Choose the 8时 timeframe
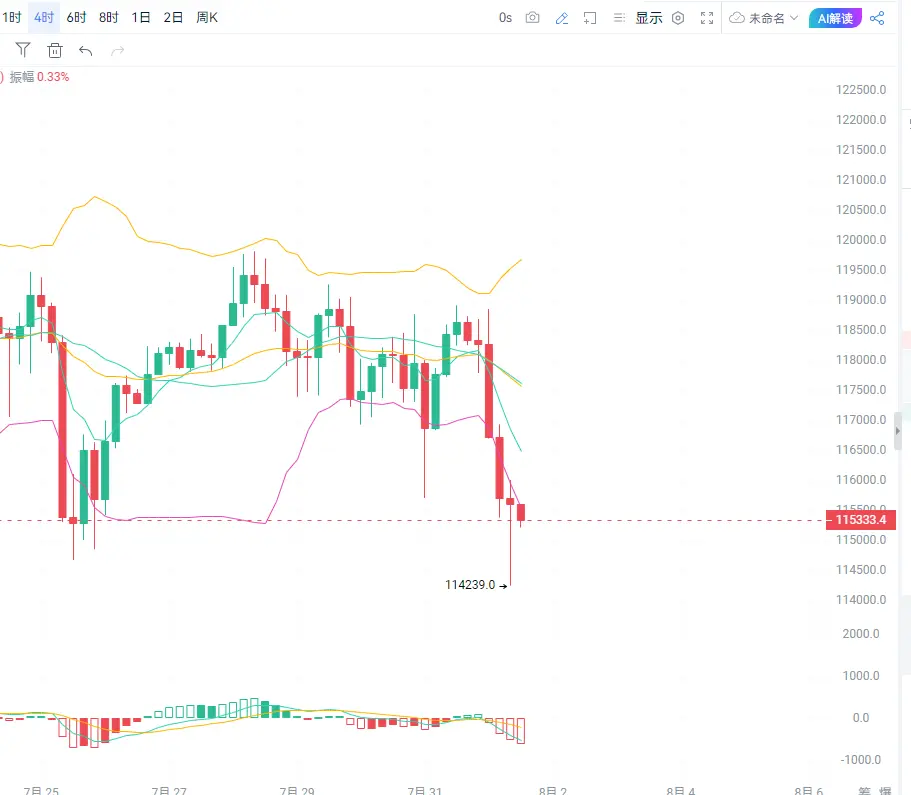This screenshot has width=911, height=795. click(109, 17)
